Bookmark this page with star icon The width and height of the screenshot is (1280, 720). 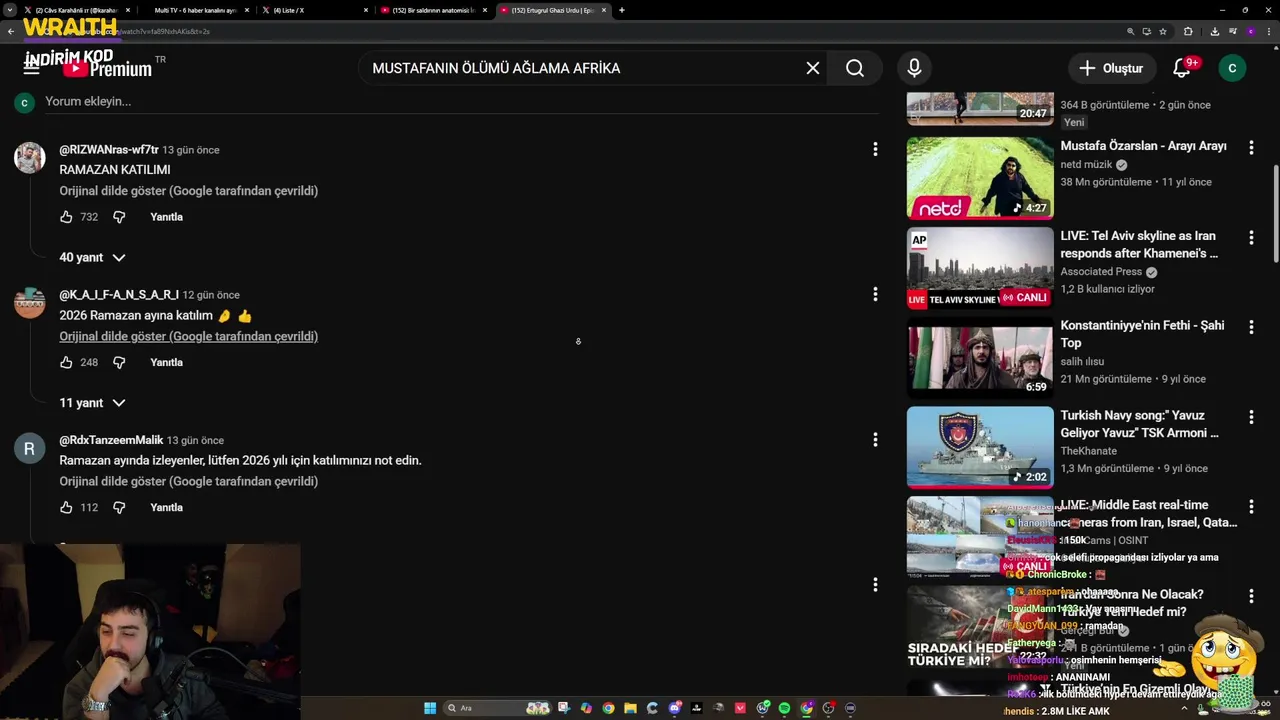[x=1163, y=31]
